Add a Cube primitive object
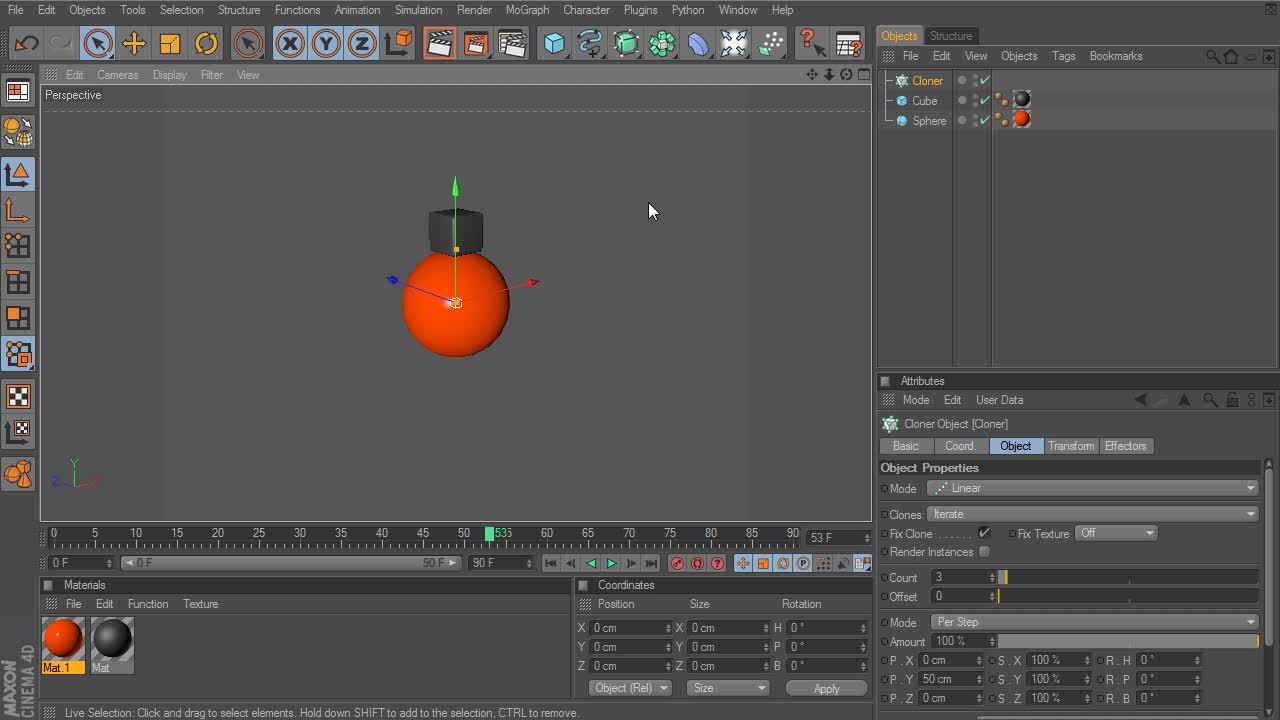Viewport: 1280px width, 720px height. [x=554, y=44]
